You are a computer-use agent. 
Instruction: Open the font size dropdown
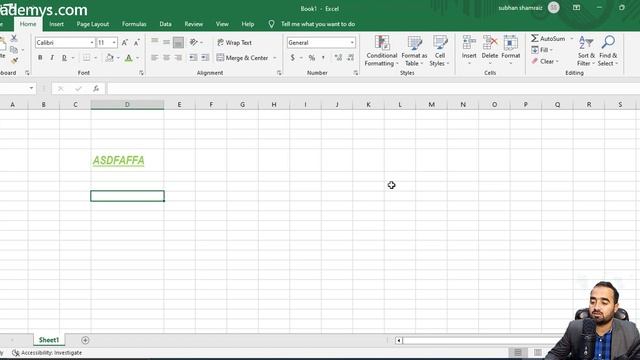[114, 42]
